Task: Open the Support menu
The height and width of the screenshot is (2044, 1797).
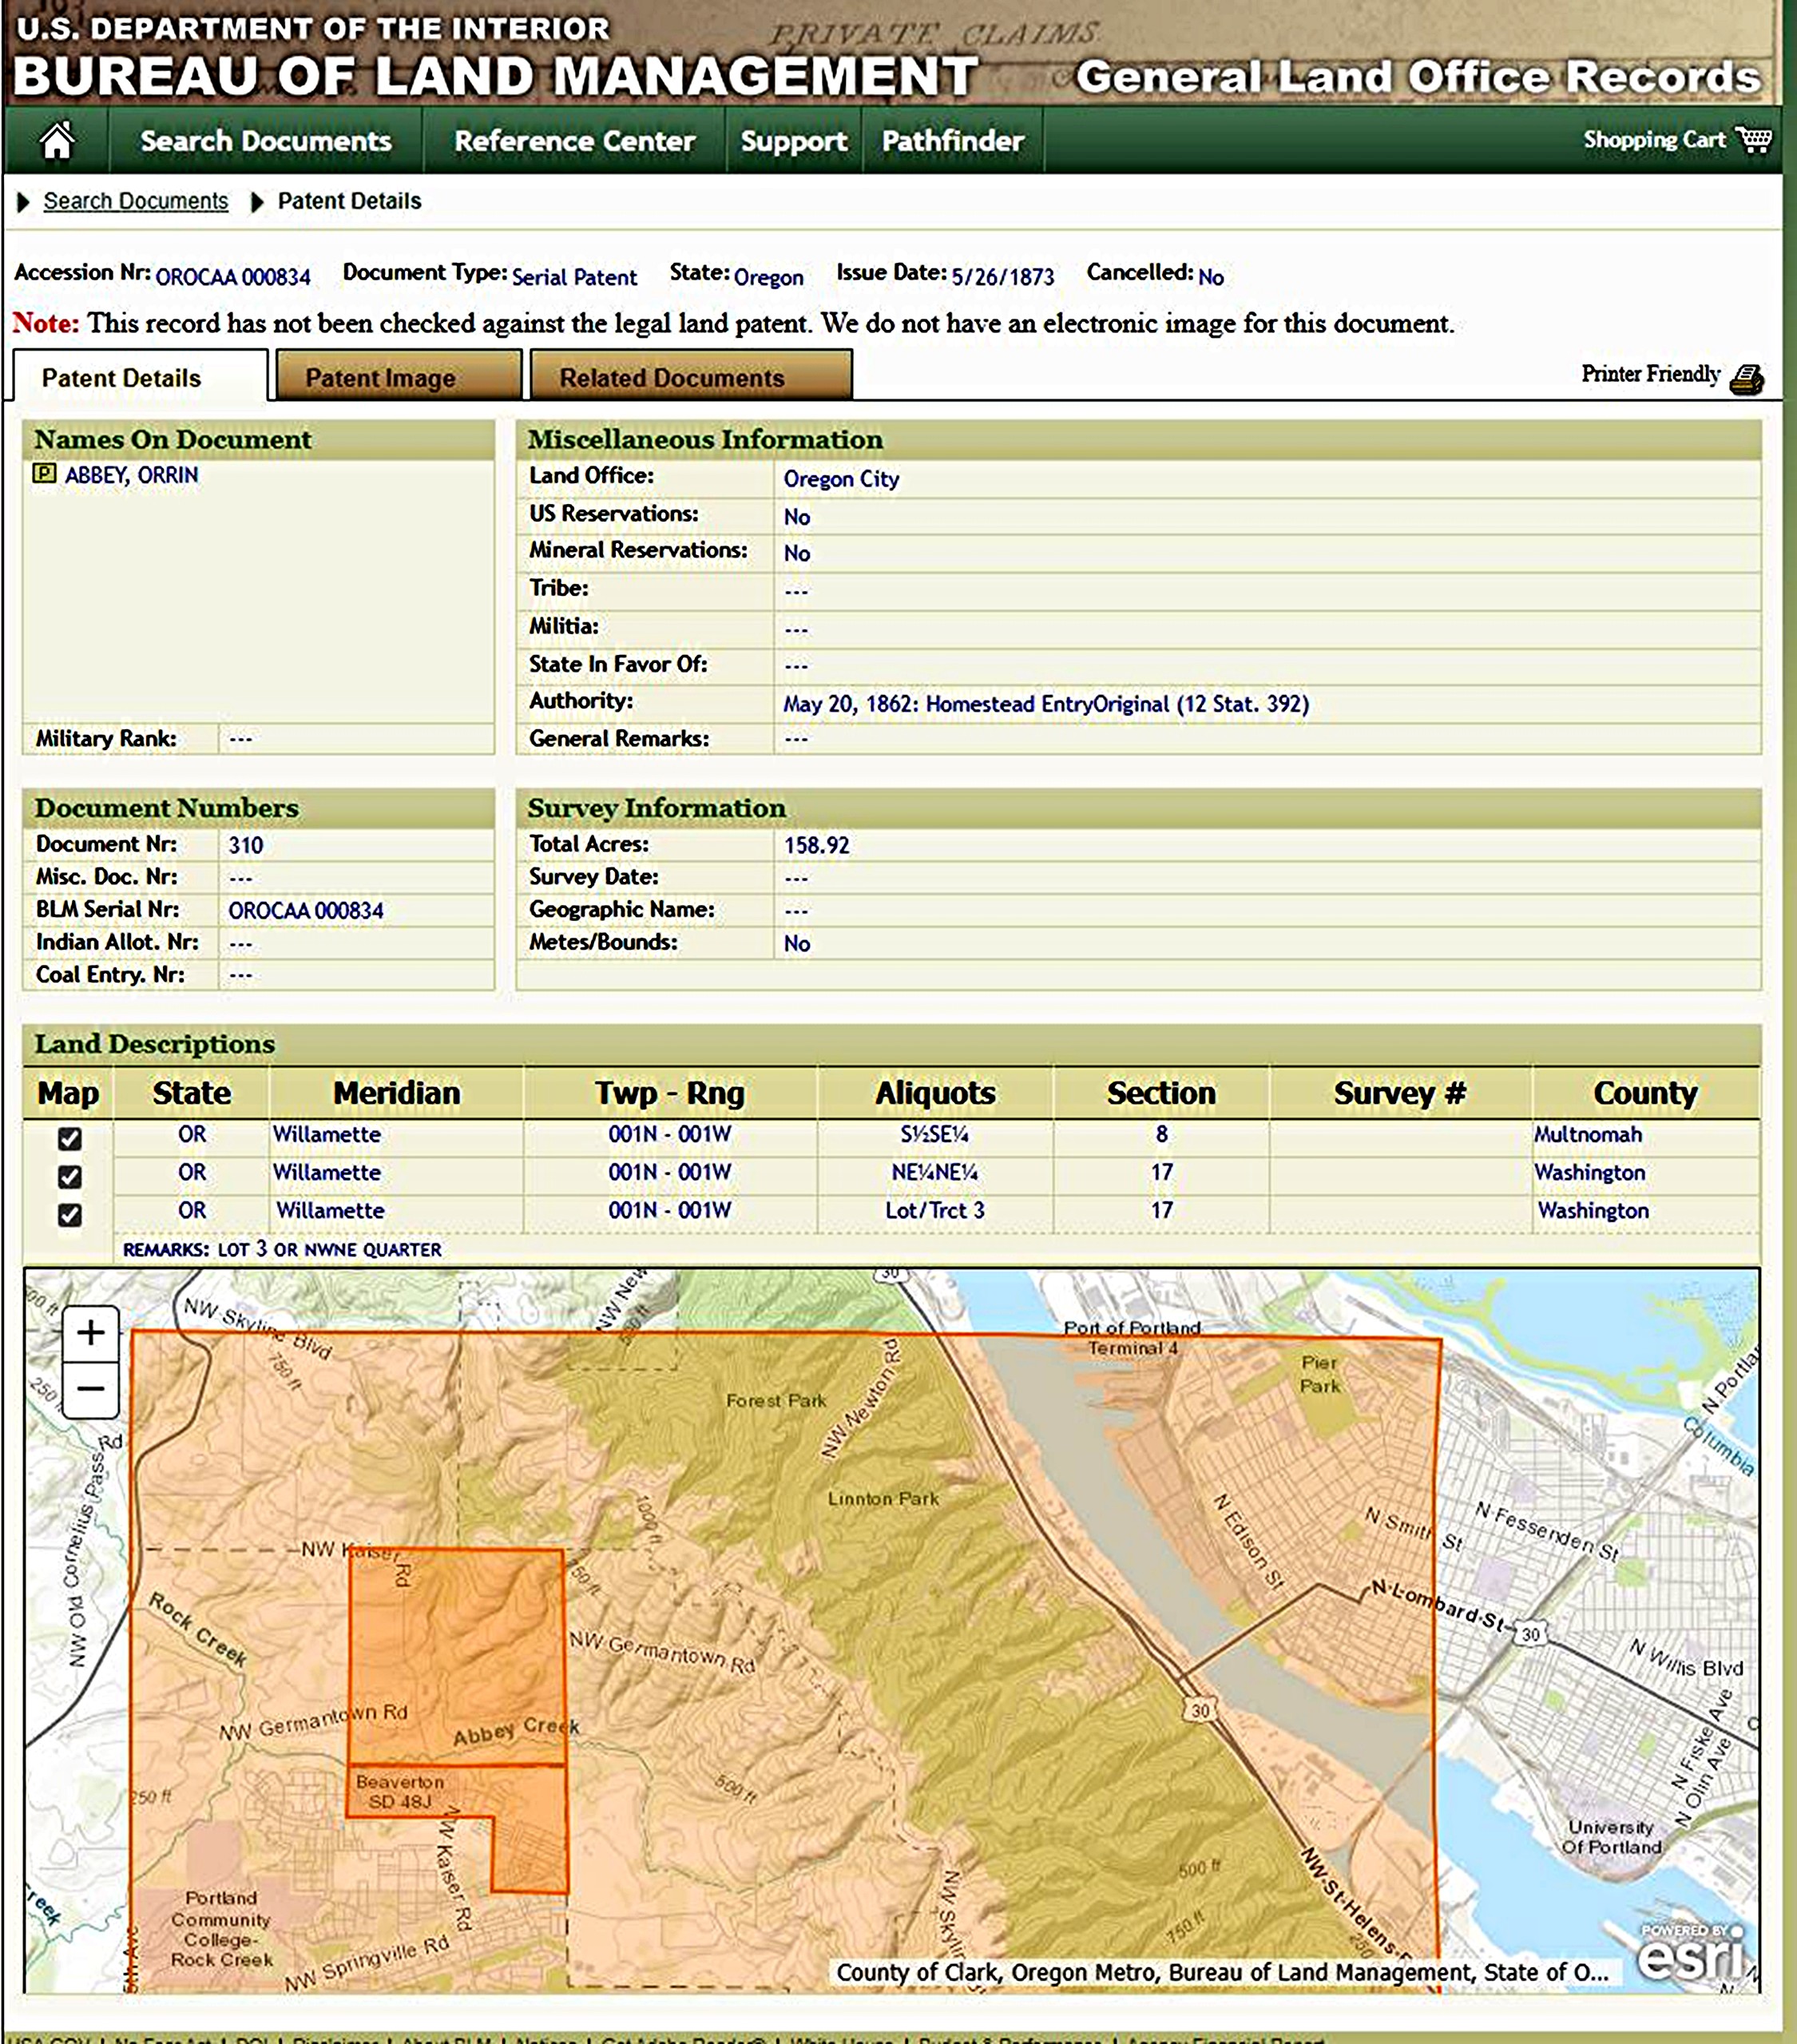Action: (794, 141)
